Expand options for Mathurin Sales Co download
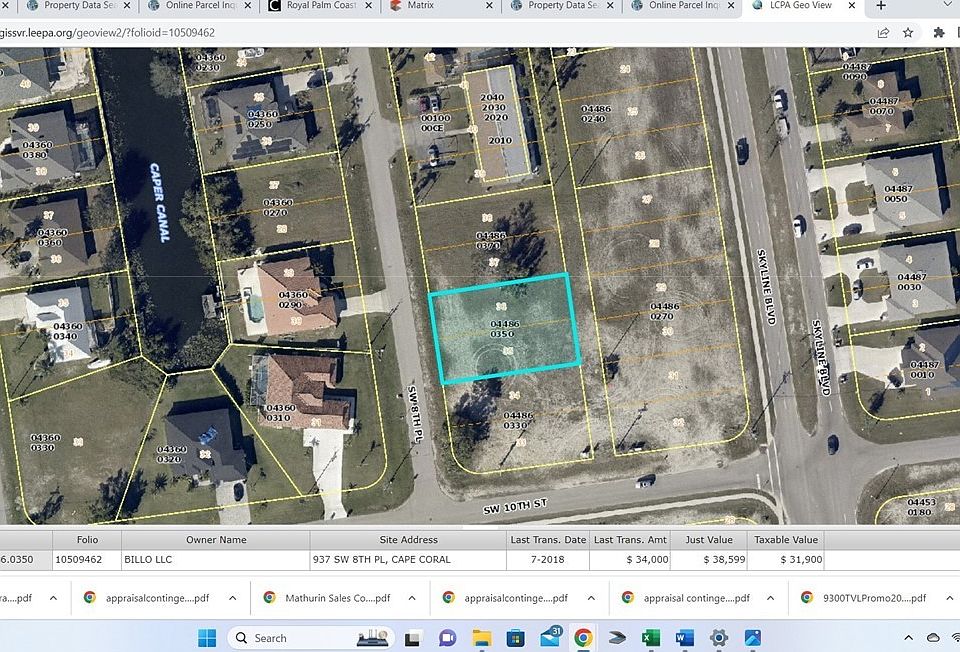The image size is (960, 652). (x=411, y=598)
